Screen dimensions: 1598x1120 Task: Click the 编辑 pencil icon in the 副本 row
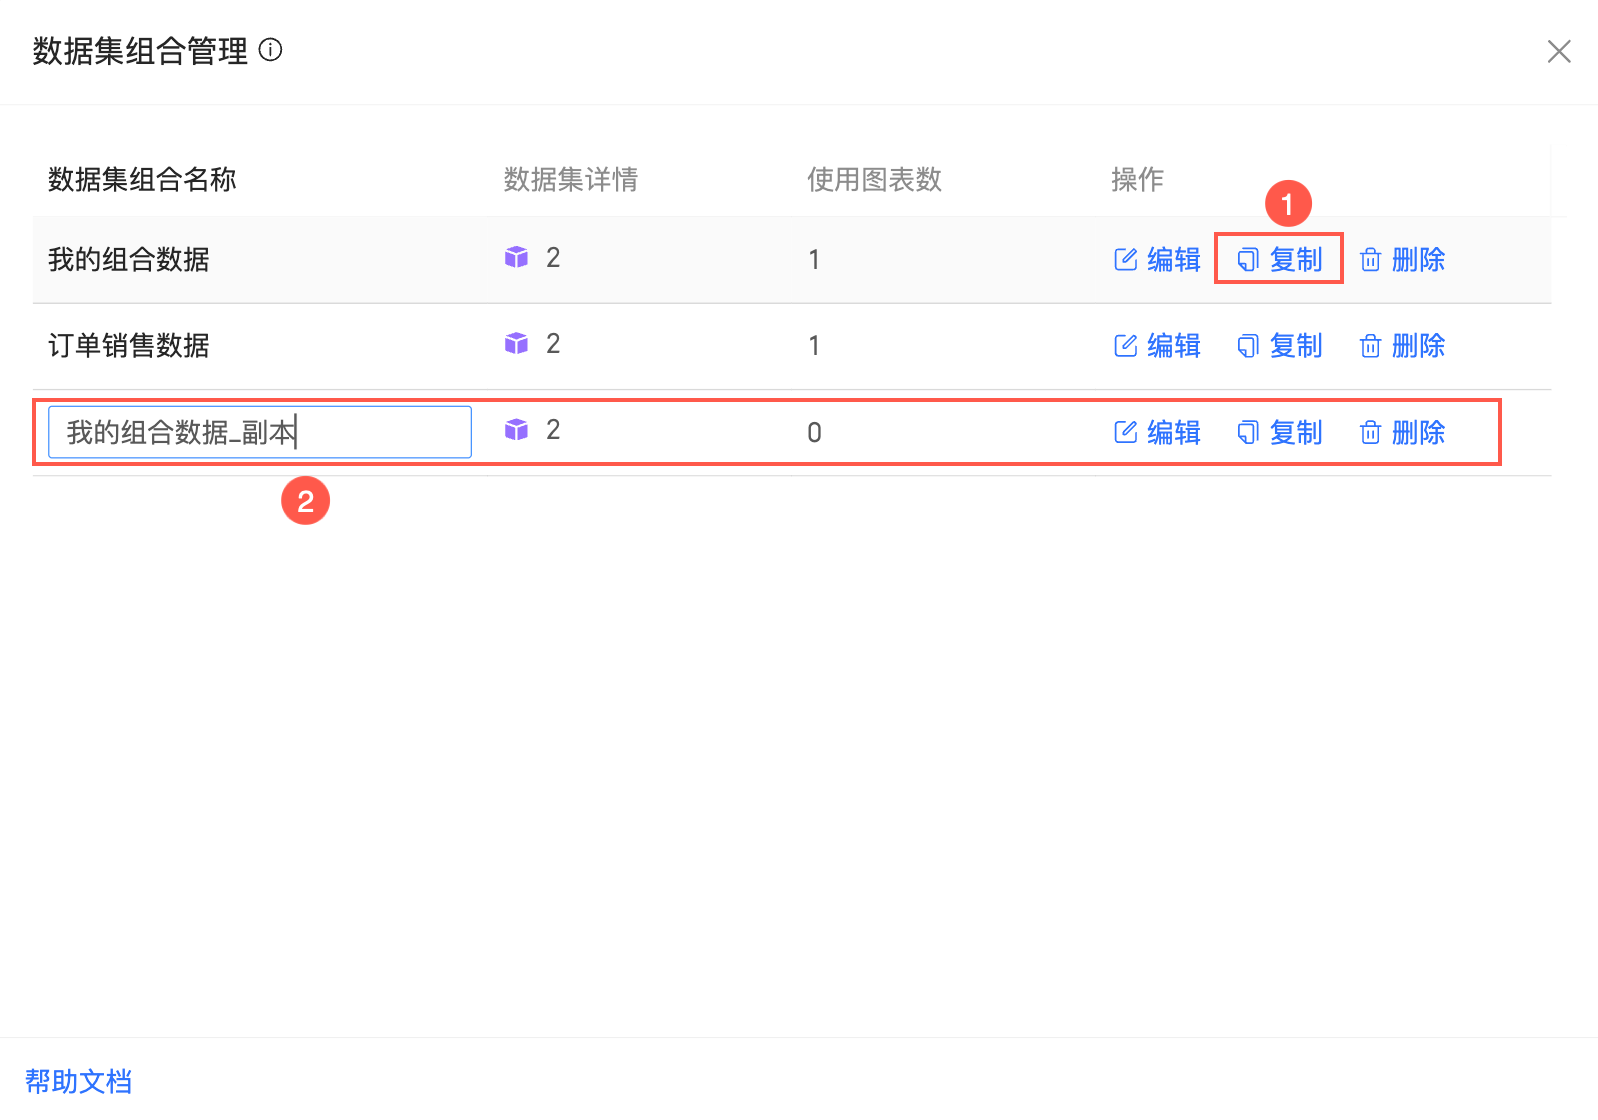point(1126,432)
